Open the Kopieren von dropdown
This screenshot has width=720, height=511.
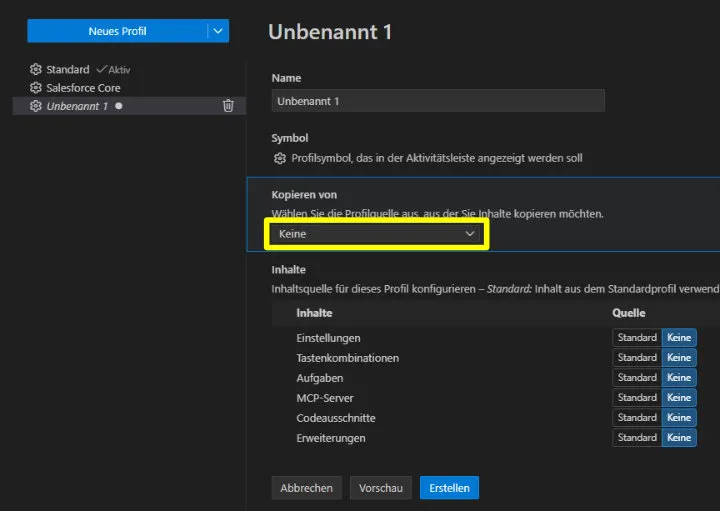(x=376, y=234)
